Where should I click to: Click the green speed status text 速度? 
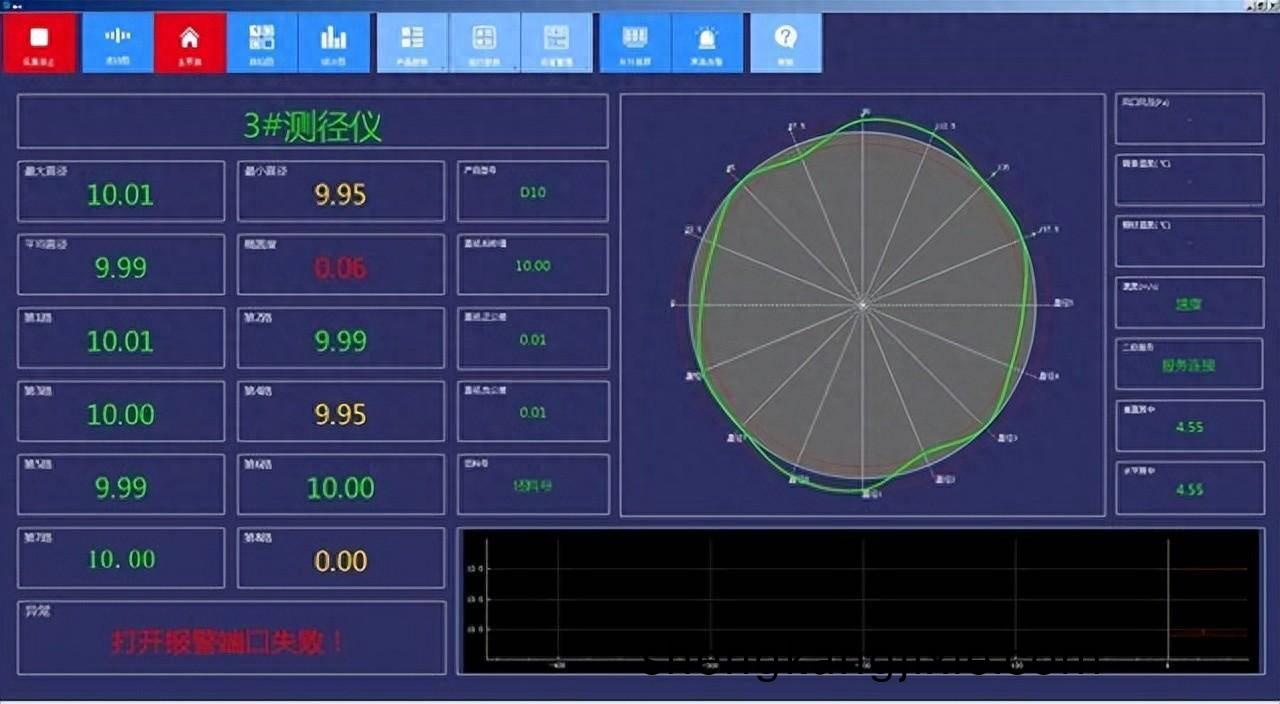pyautogui.click(x=1189, y=304)
